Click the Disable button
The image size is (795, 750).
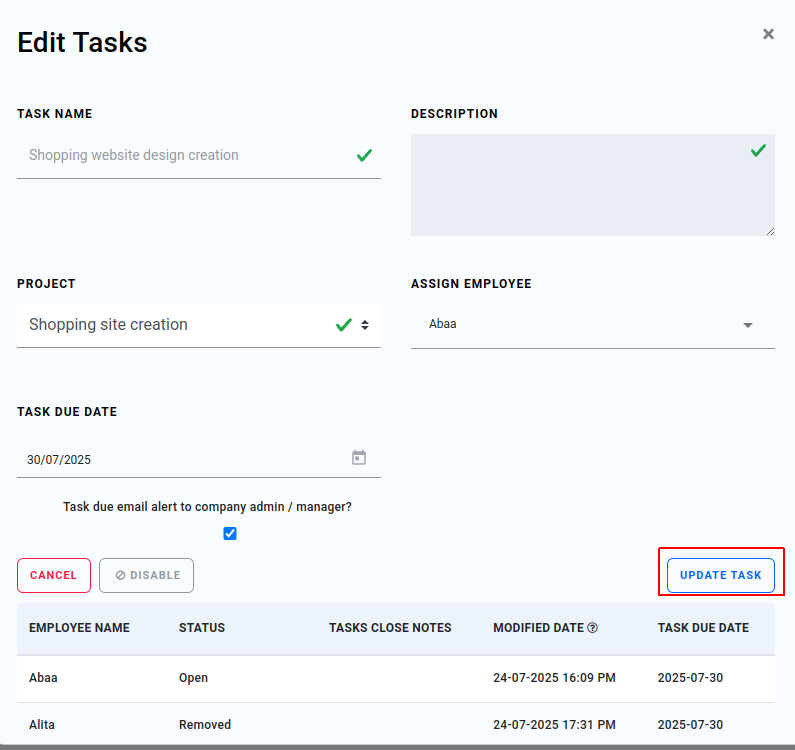[x=147, y=576]
